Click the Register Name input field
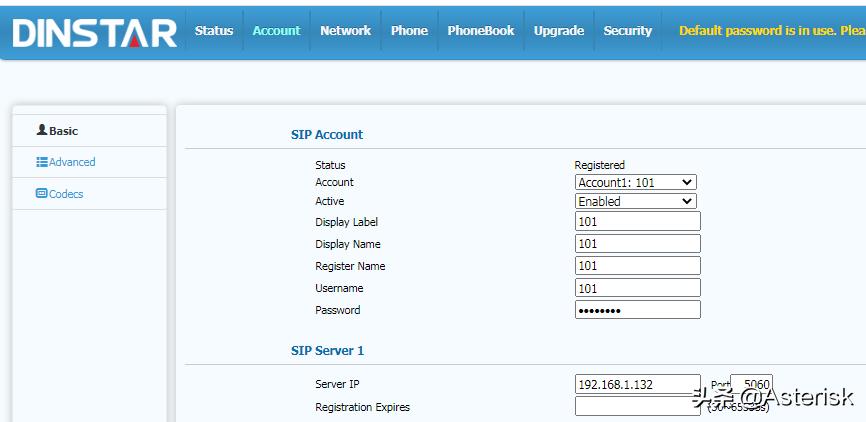Image resolution: width=866 pixels, height=422 pixels. click(637, 266)
